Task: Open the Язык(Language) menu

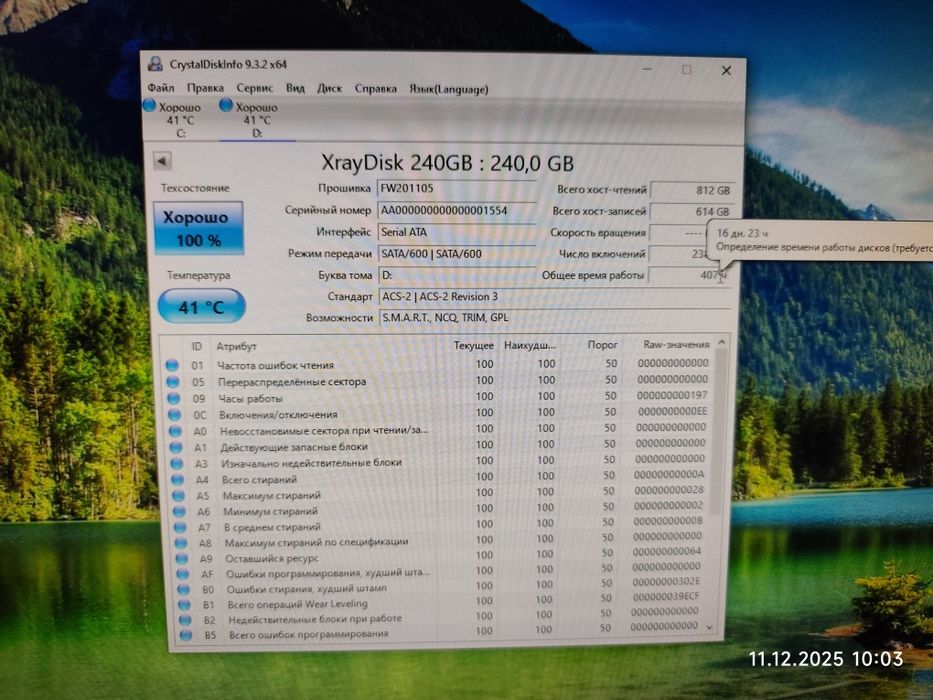Action: (449, 89)
